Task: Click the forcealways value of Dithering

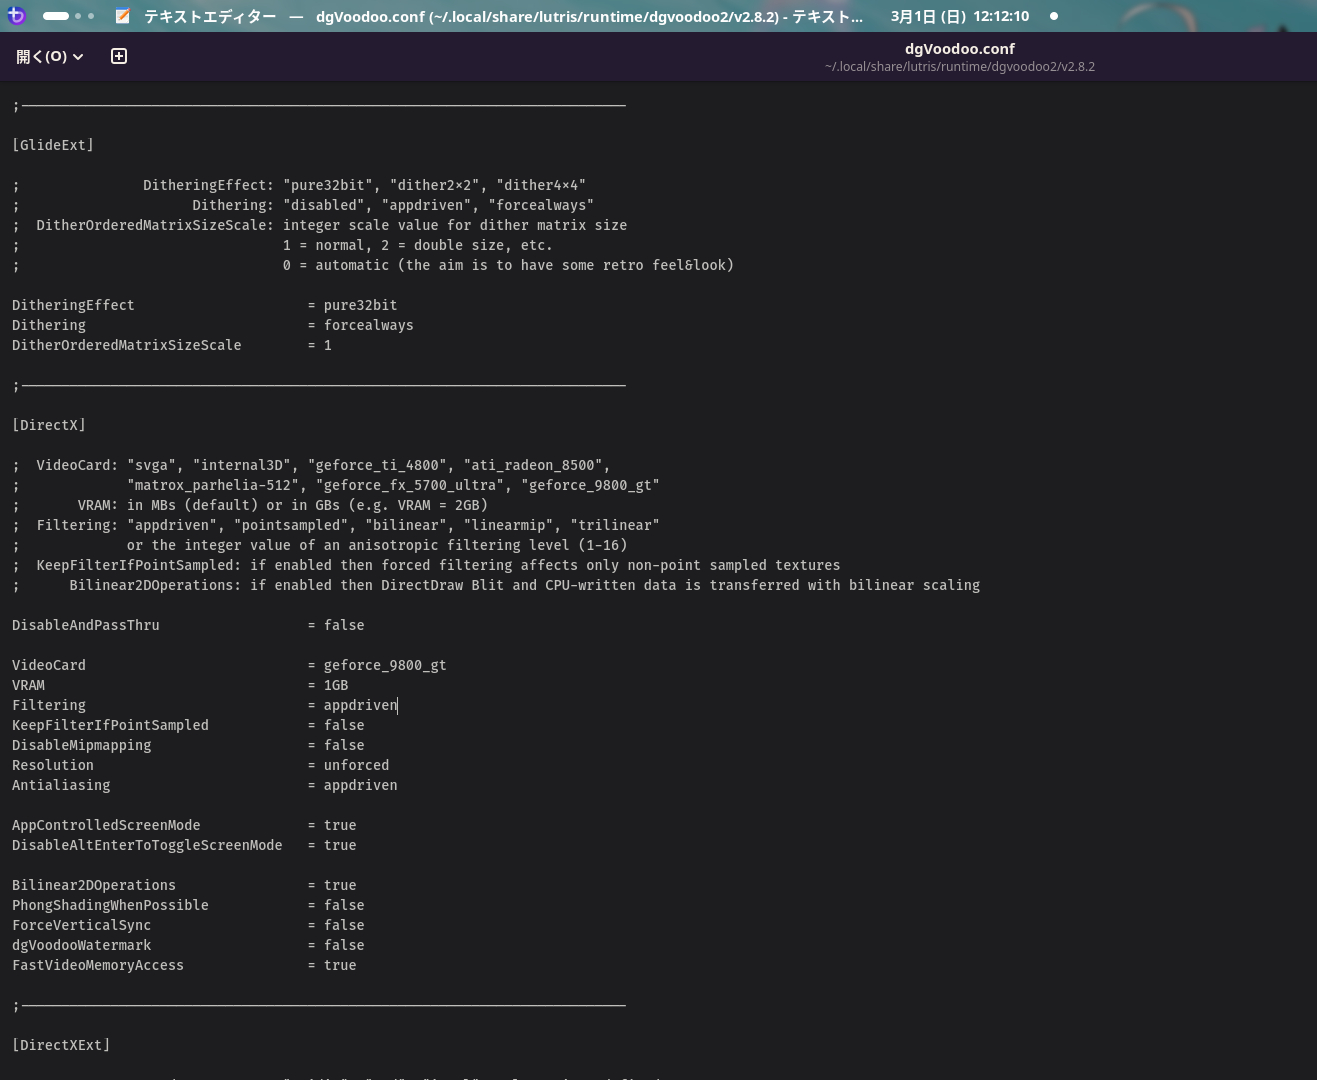Action: coord(368,325)
